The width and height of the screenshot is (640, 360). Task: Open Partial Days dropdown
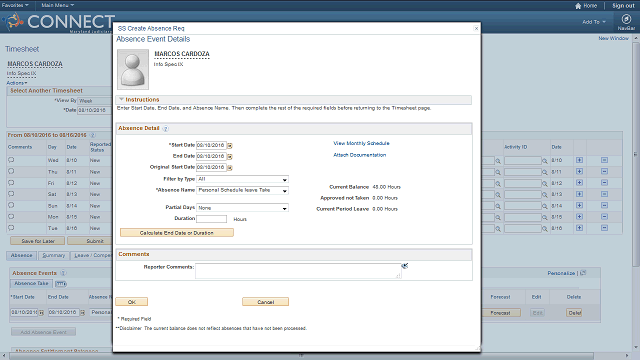click(x=242, y=208)
